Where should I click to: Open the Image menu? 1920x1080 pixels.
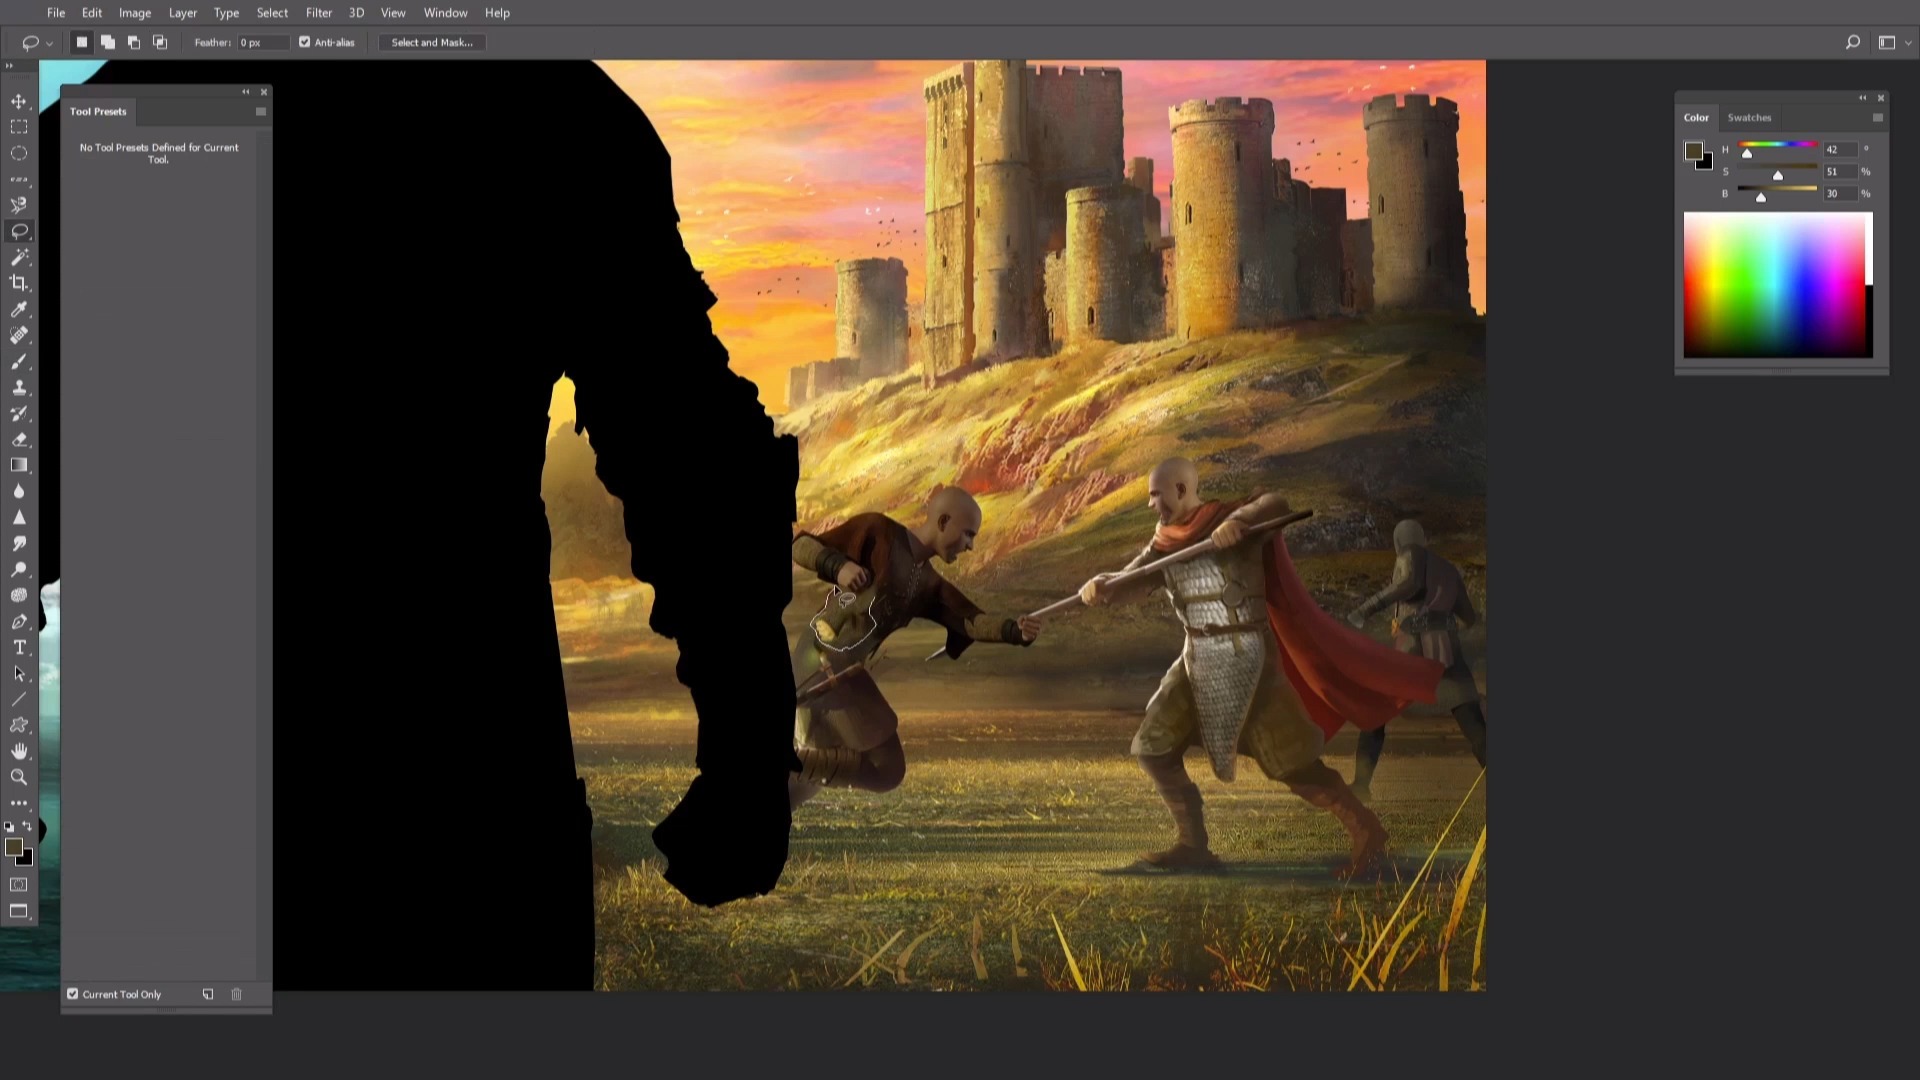pyautogui.click(x=135, y=13)
